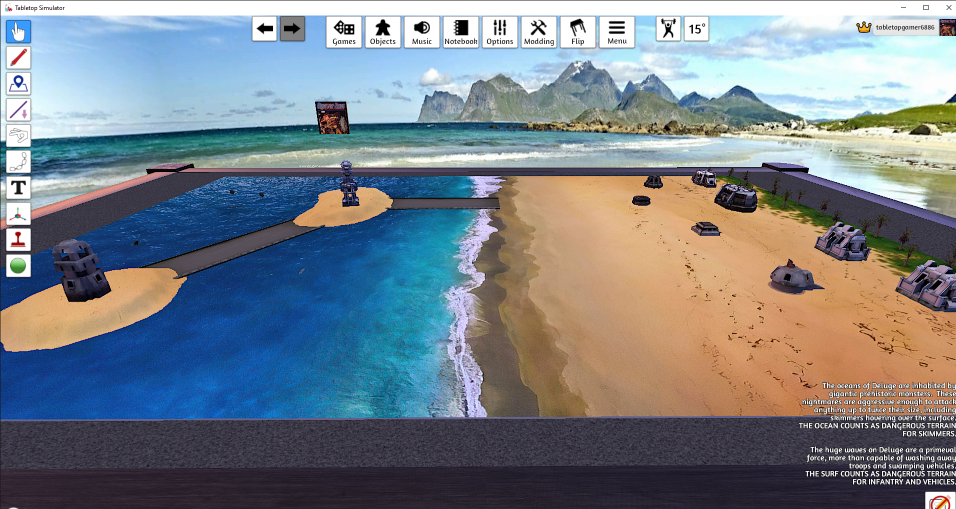Select the Flick hand tool
The image size is (956, 509).
point(18,136)
